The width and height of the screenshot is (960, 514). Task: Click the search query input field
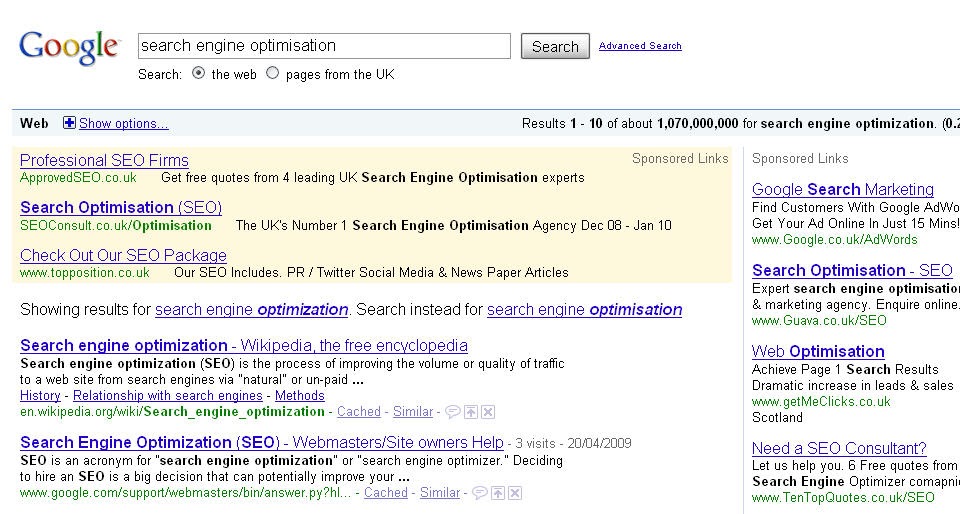pos(324,46)
